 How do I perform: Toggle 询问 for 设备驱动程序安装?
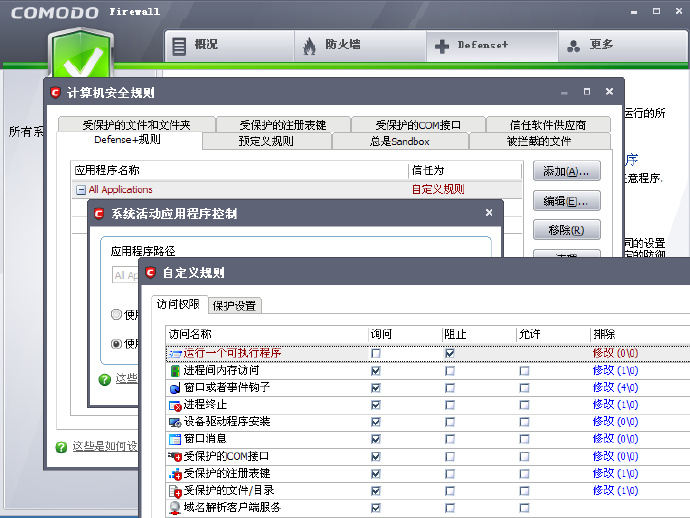(x=376, y=422)
